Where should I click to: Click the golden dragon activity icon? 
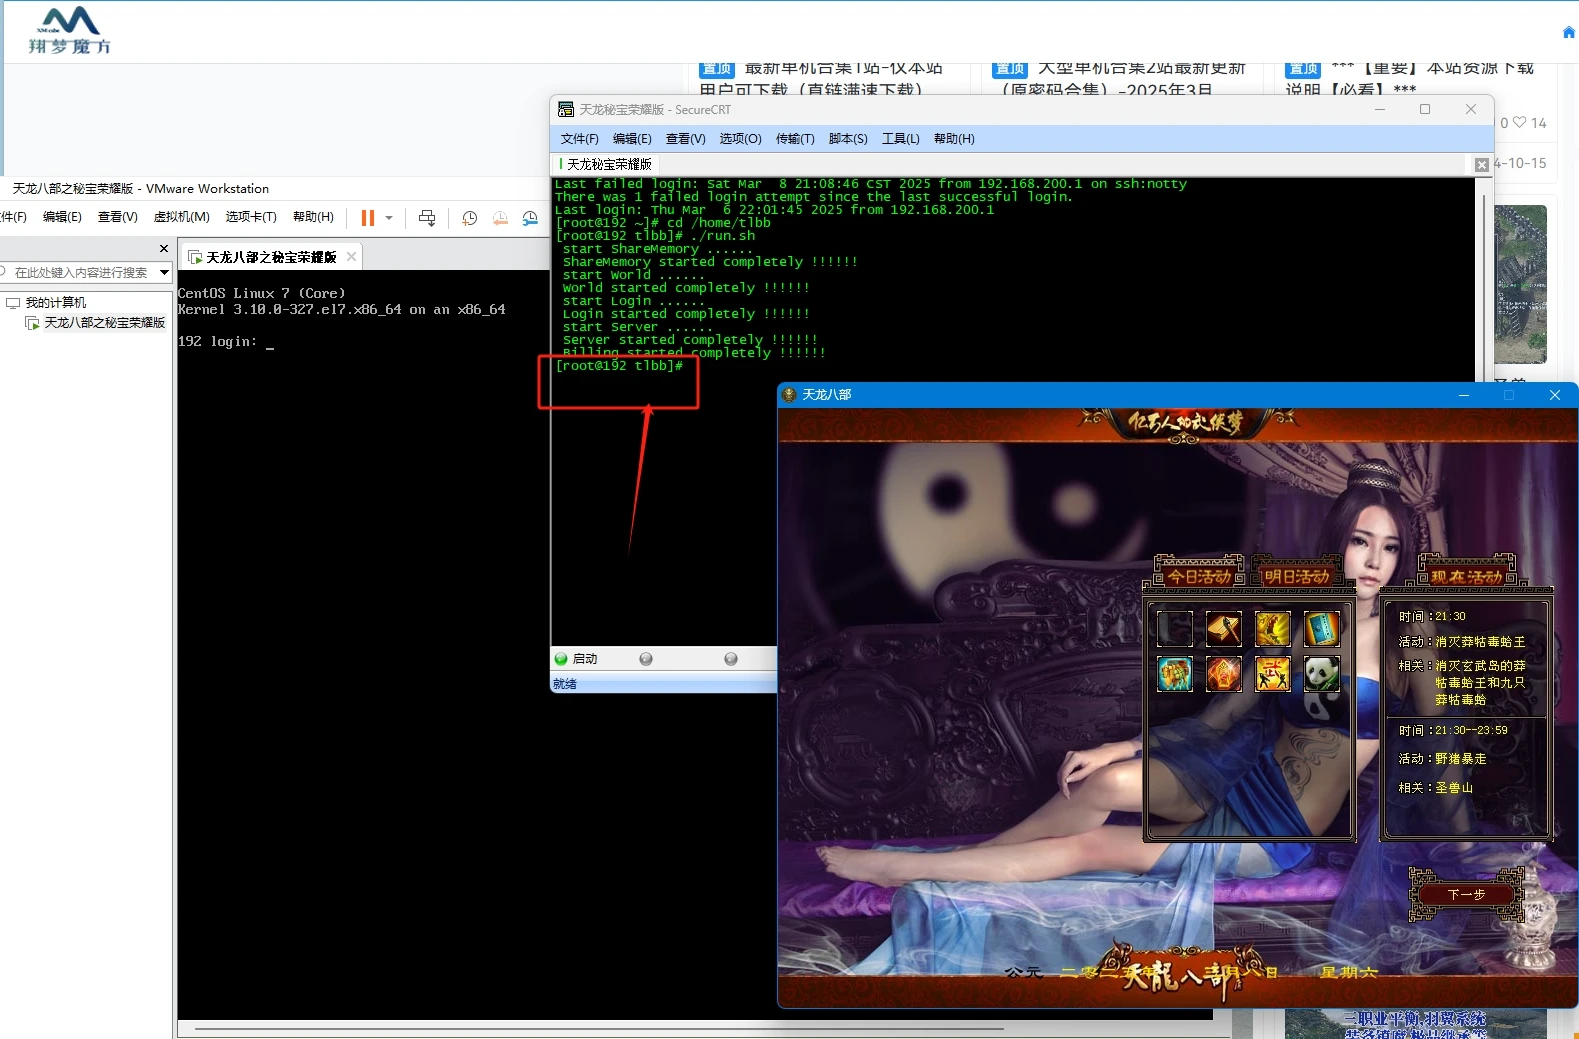(x=1273, y=629)
